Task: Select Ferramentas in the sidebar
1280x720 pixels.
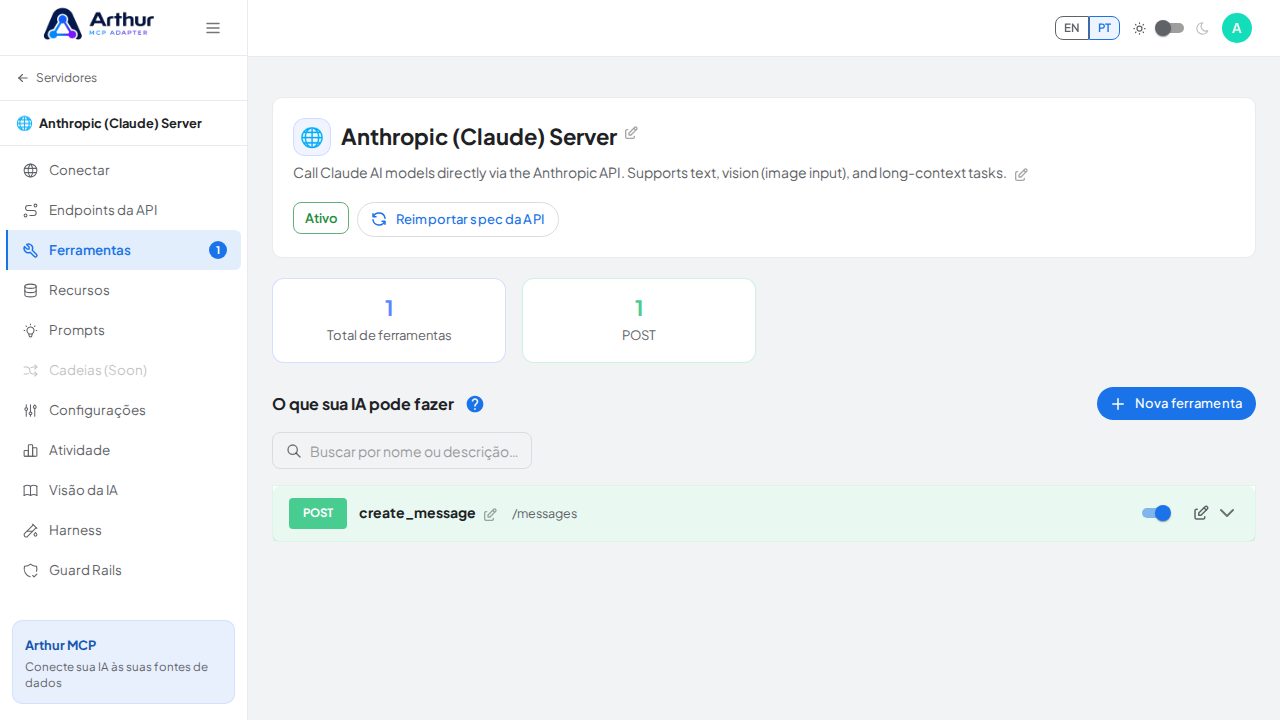Action: click(x=123, y=250)
